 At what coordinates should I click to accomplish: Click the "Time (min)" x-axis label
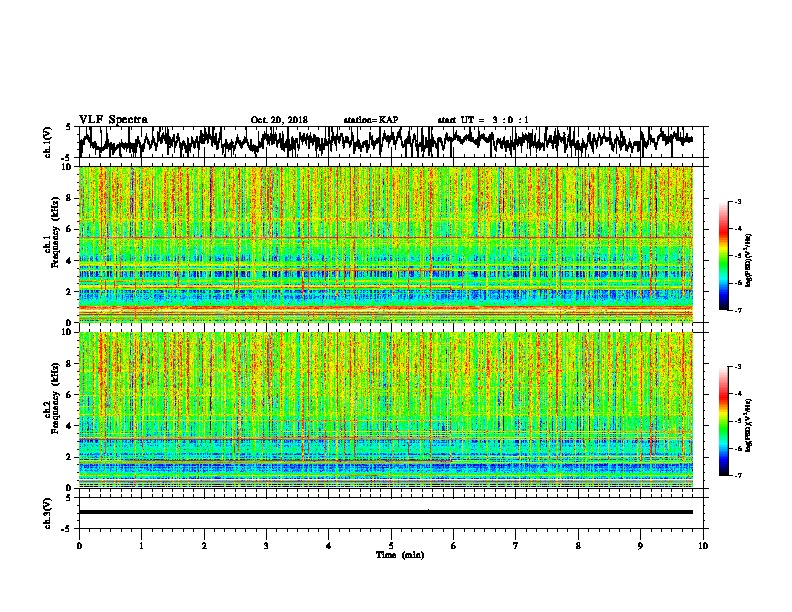pos(400,555)
